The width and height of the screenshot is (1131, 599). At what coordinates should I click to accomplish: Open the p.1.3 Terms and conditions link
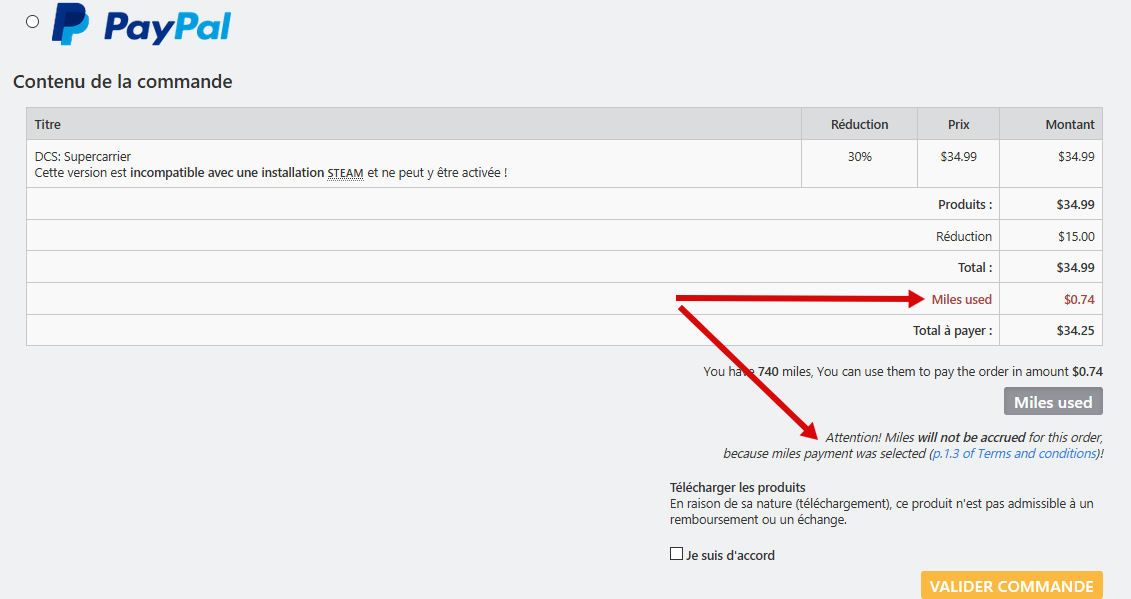click(x=1015, y=453)
